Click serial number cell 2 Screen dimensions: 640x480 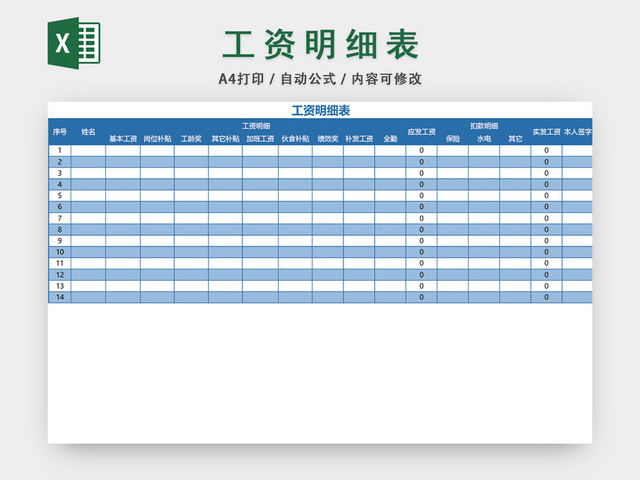(60, 162)
